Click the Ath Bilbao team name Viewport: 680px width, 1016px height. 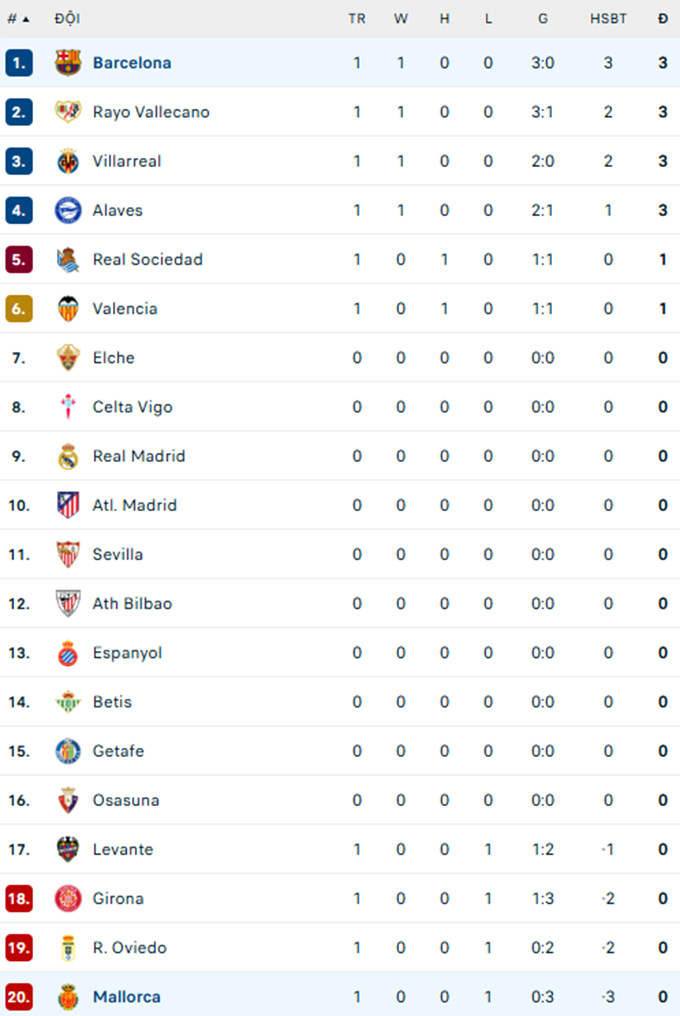point(132,604)
